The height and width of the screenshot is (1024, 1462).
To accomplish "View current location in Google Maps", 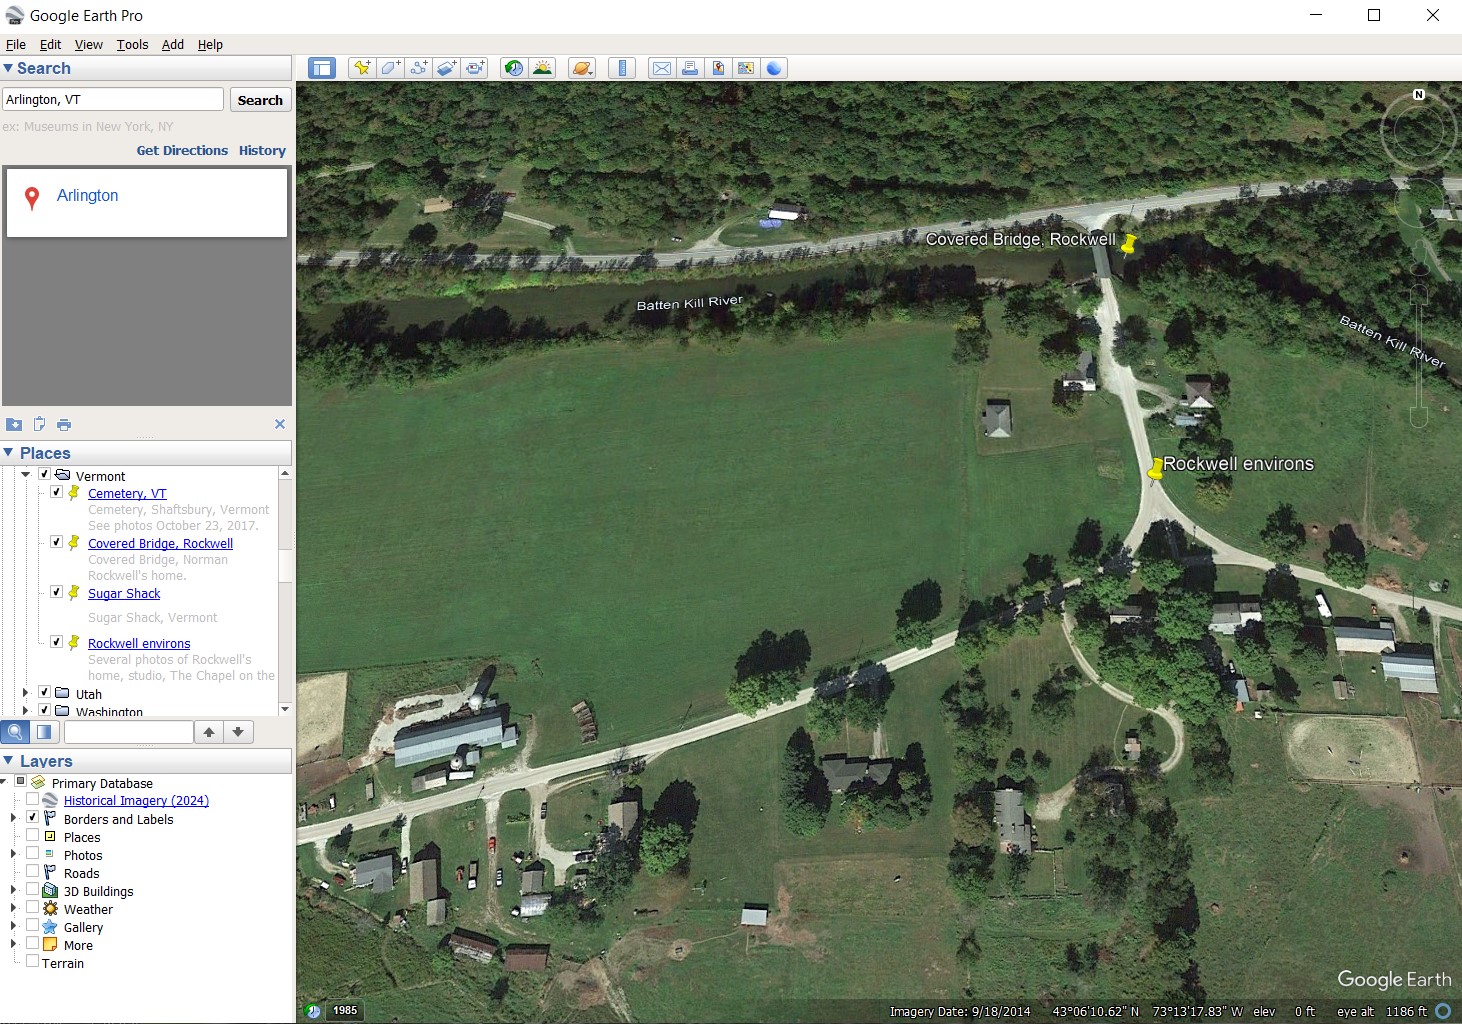I will [x=746, y=68].
